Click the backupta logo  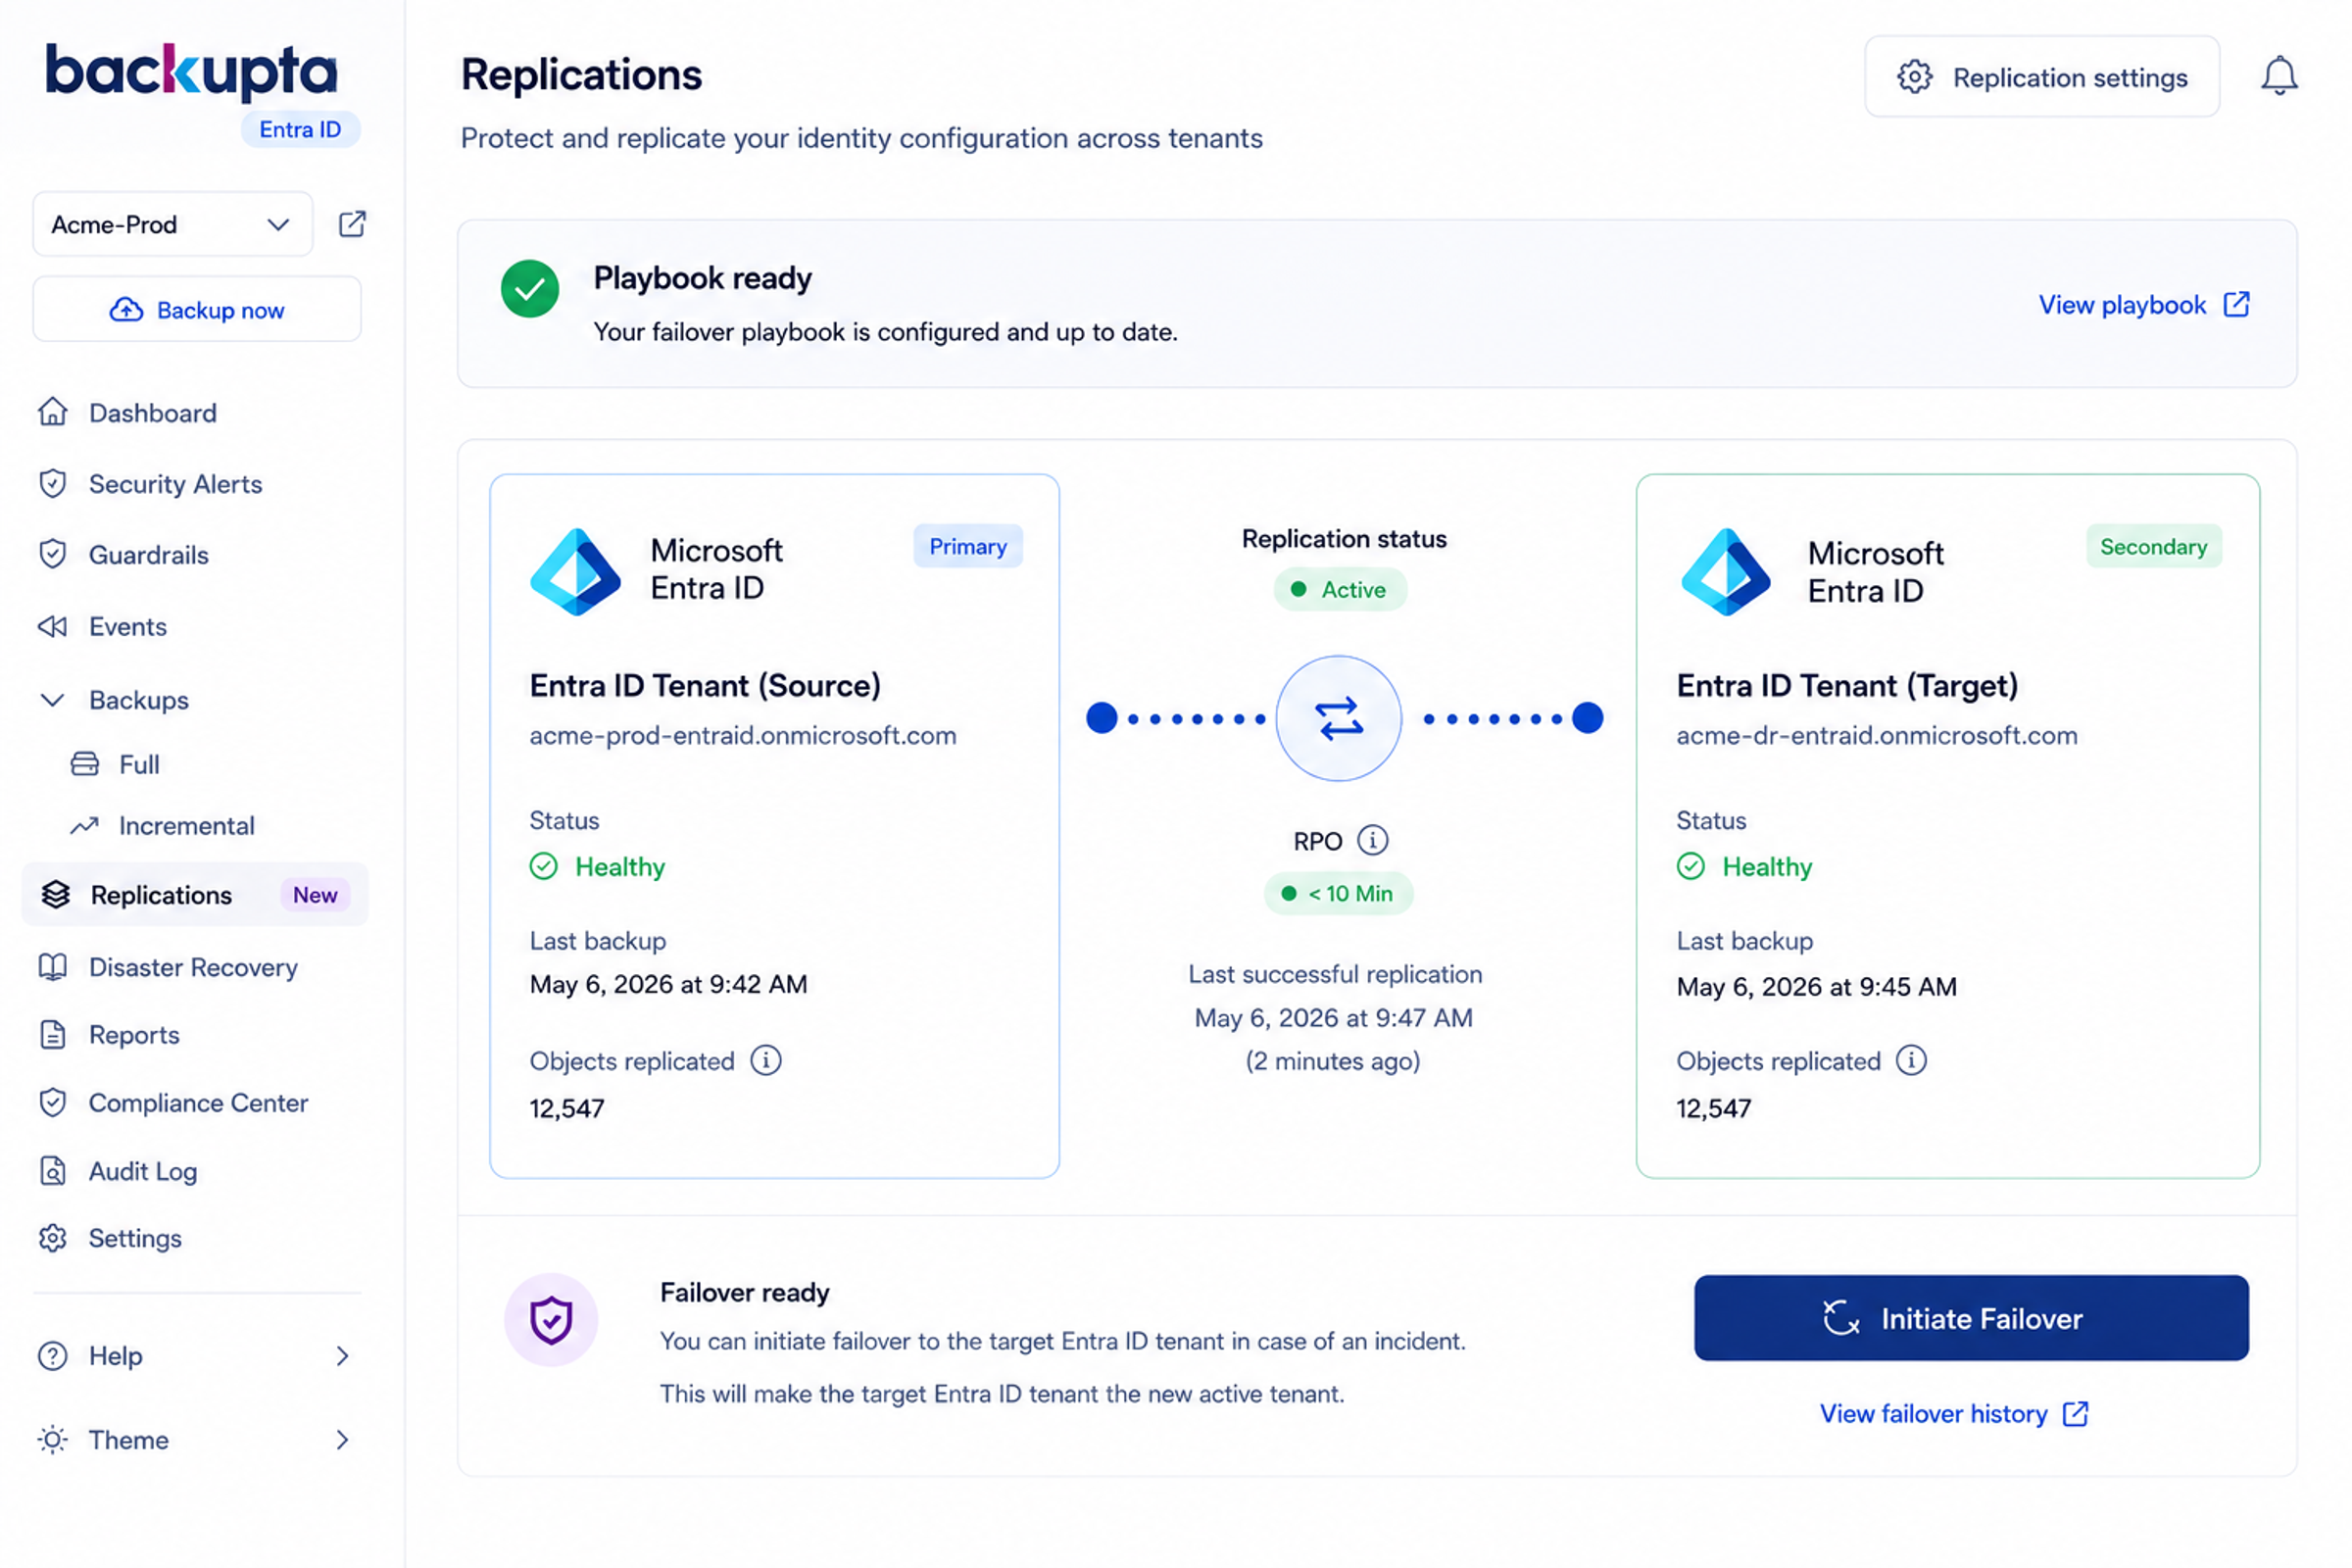tap(192, 72)
